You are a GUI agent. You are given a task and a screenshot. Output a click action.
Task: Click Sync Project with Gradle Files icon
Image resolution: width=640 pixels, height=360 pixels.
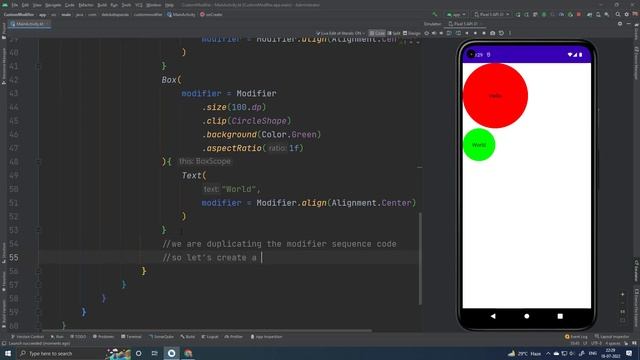(x=589, y=14)
